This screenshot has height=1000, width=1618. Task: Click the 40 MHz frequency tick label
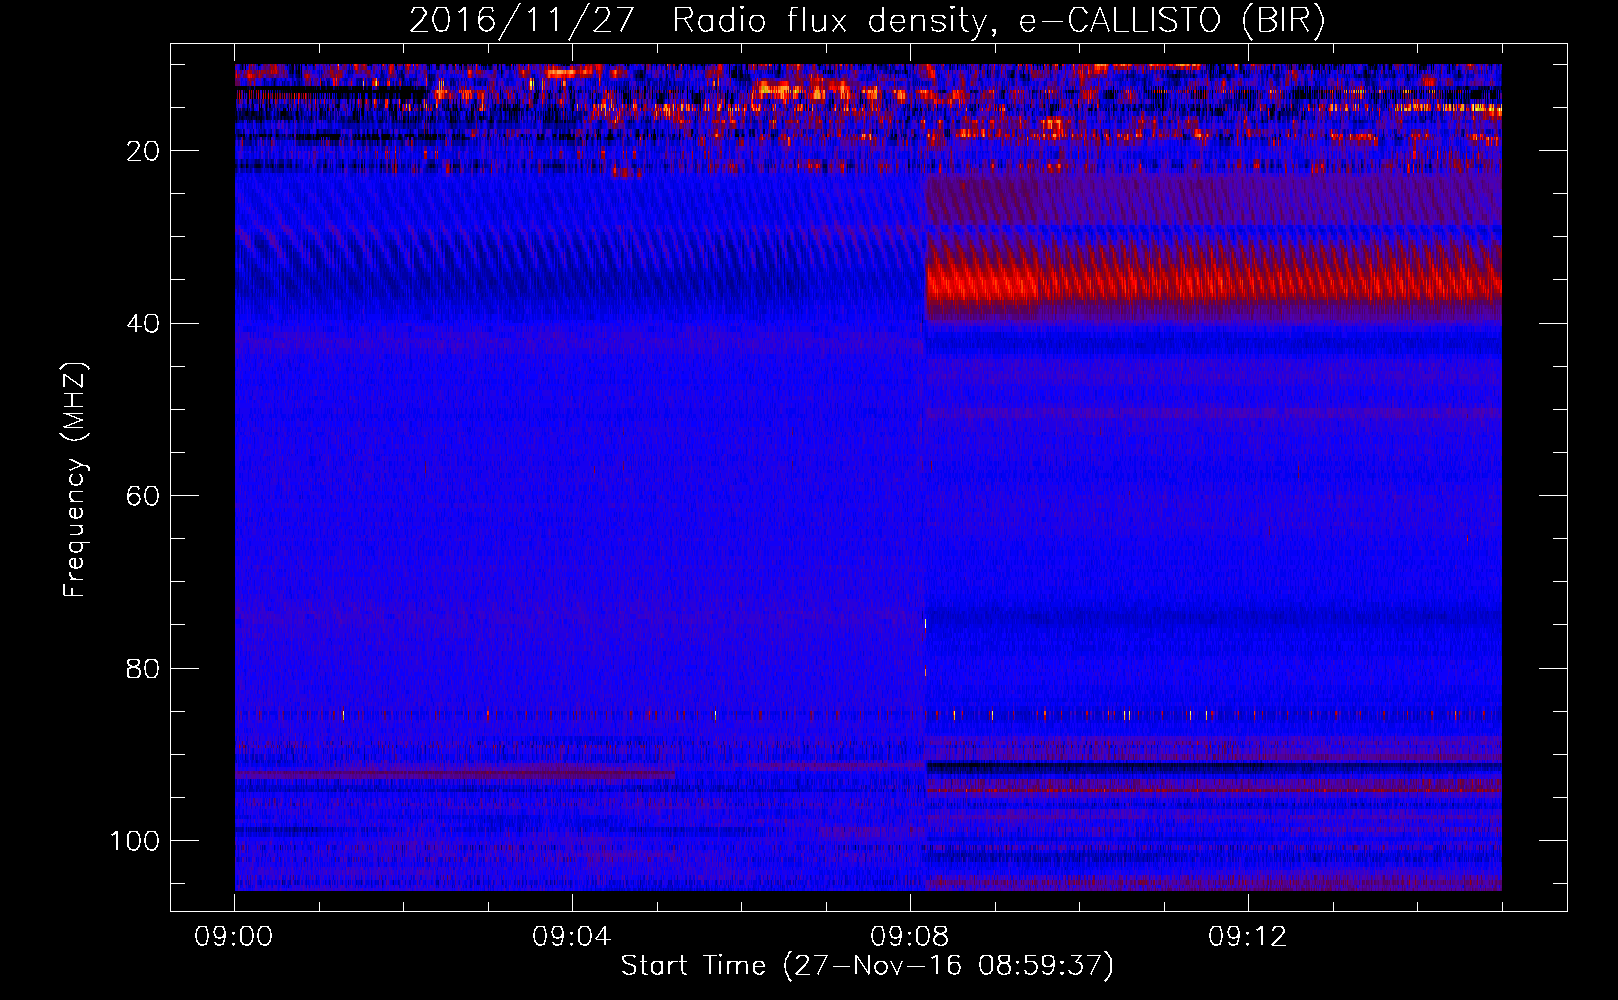coord(144,323)
